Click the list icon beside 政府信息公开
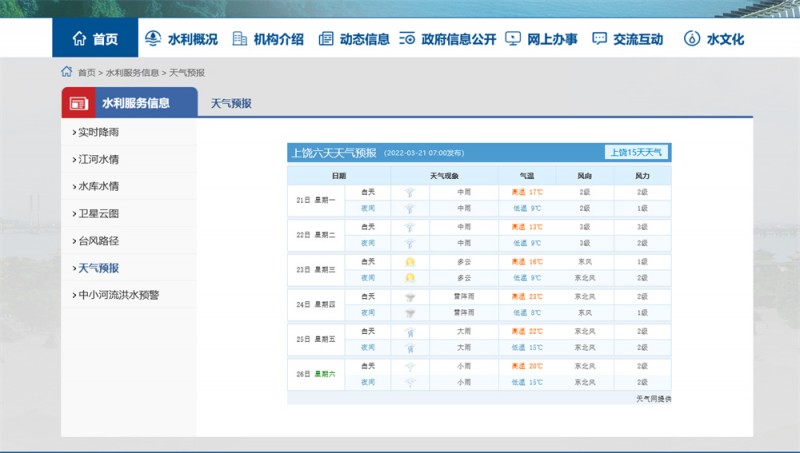This screenshot has height=453, width=800. (x=407, y=38)
